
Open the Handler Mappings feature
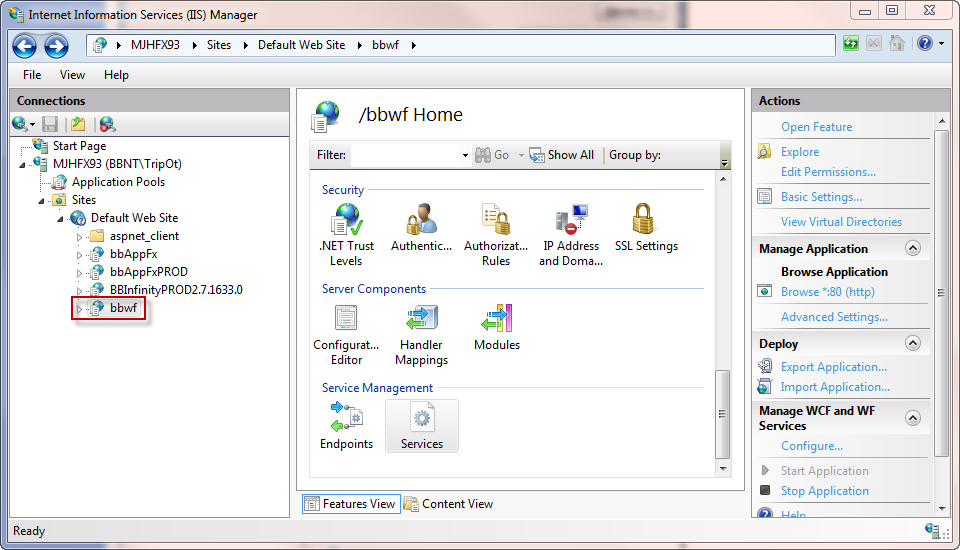coord(421,334)
